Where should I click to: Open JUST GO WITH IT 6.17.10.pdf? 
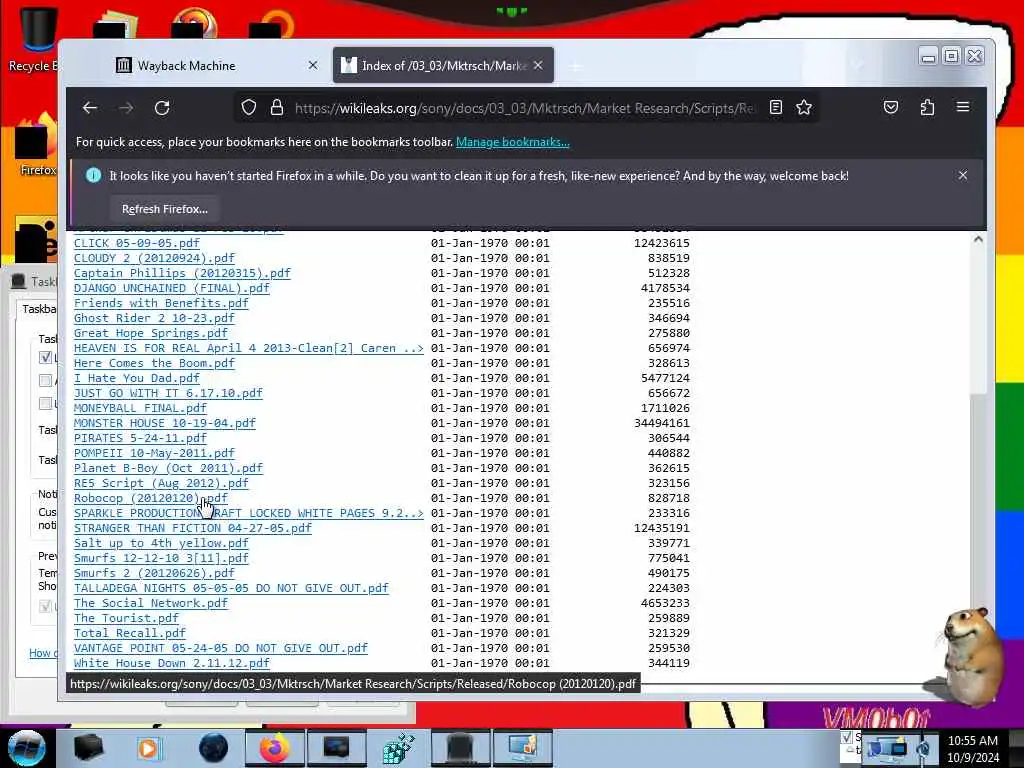(x=168, y=393)
